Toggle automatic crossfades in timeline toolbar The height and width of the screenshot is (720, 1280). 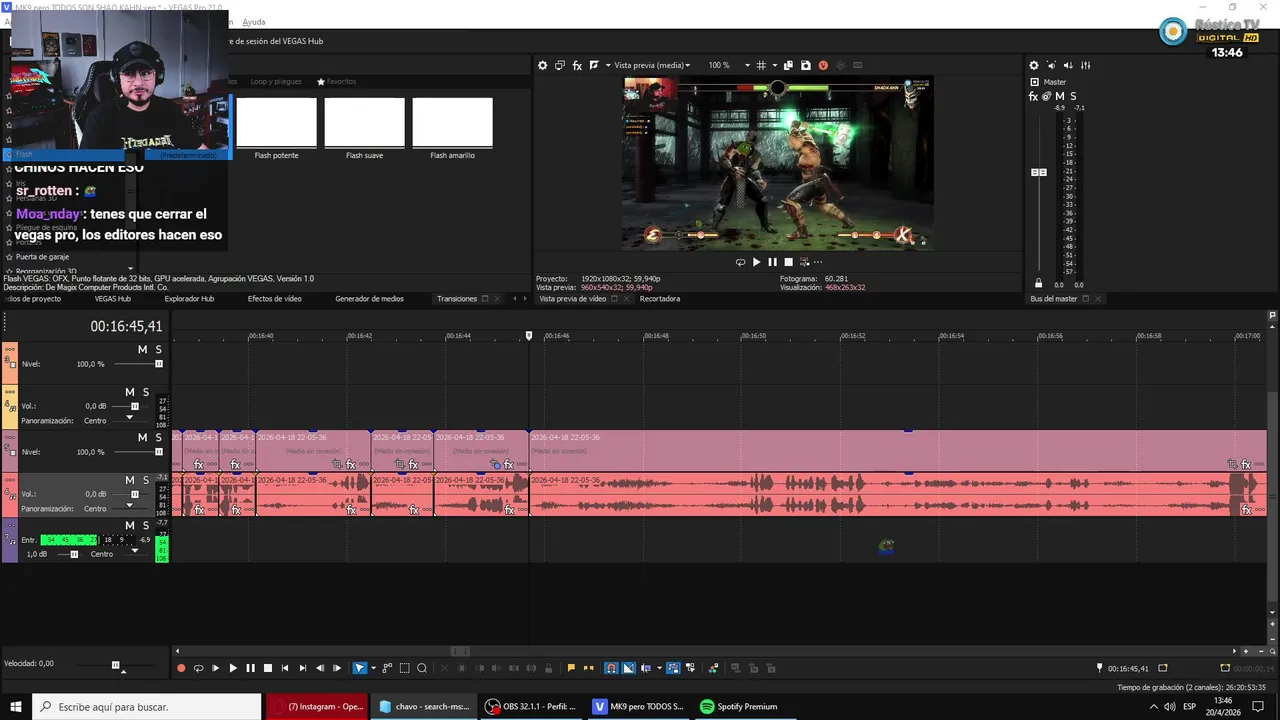628,668
